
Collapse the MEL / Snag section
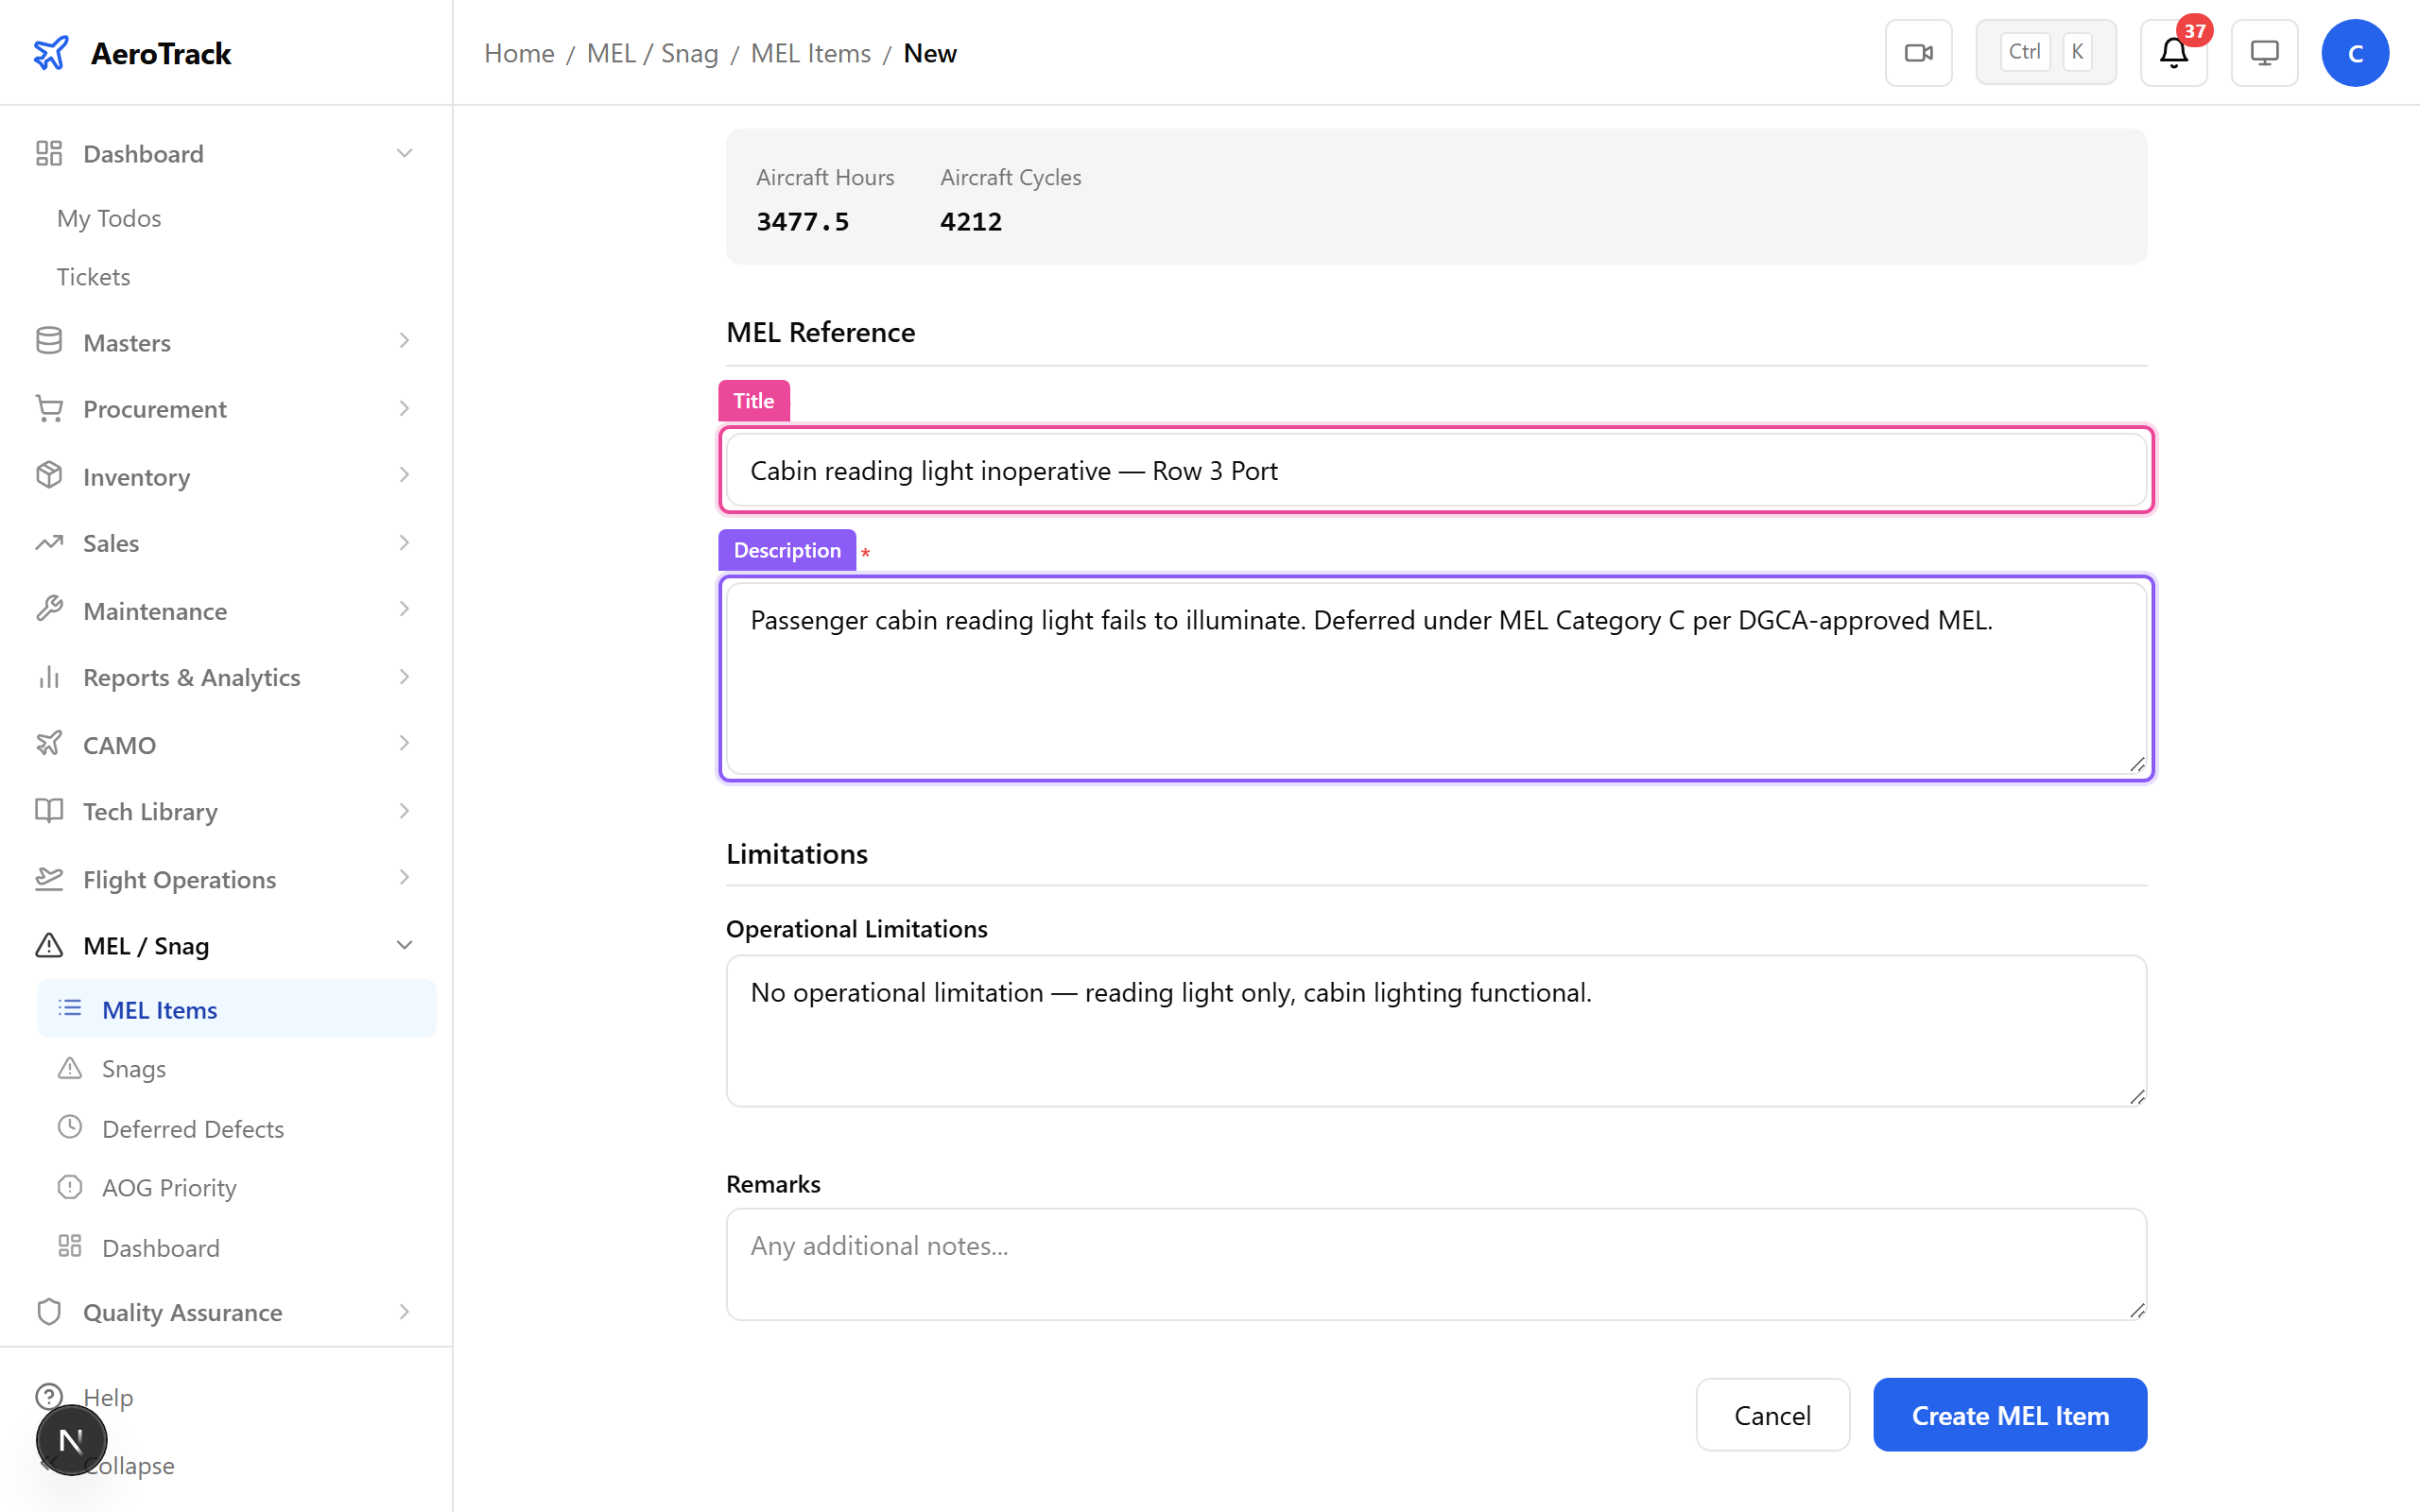point(404,944)
